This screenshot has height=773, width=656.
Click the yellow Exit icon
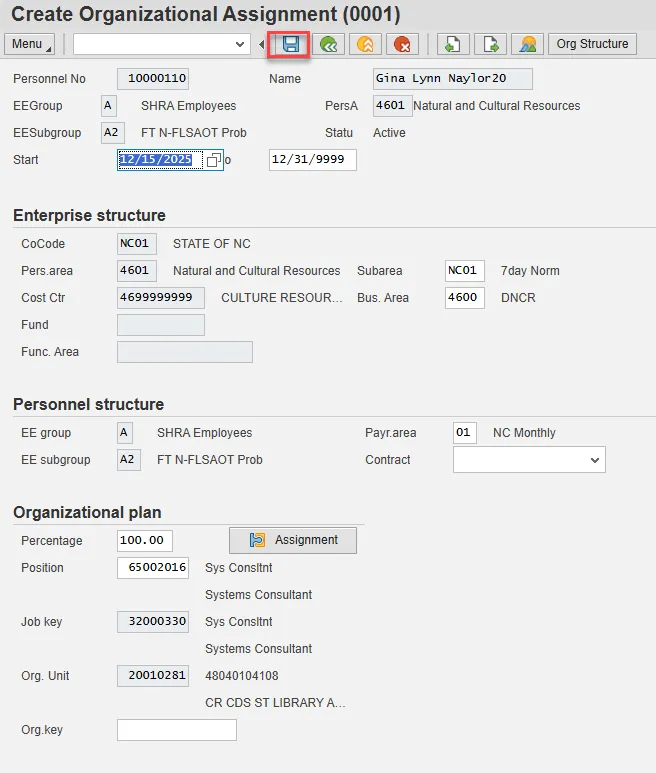(365, 44)
